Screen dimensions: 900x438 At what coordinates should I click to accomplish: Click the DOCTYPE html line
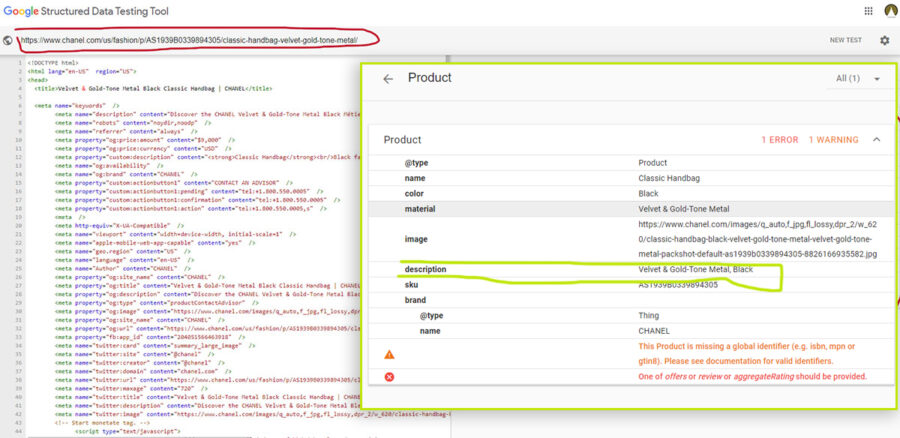click(53, 62)
